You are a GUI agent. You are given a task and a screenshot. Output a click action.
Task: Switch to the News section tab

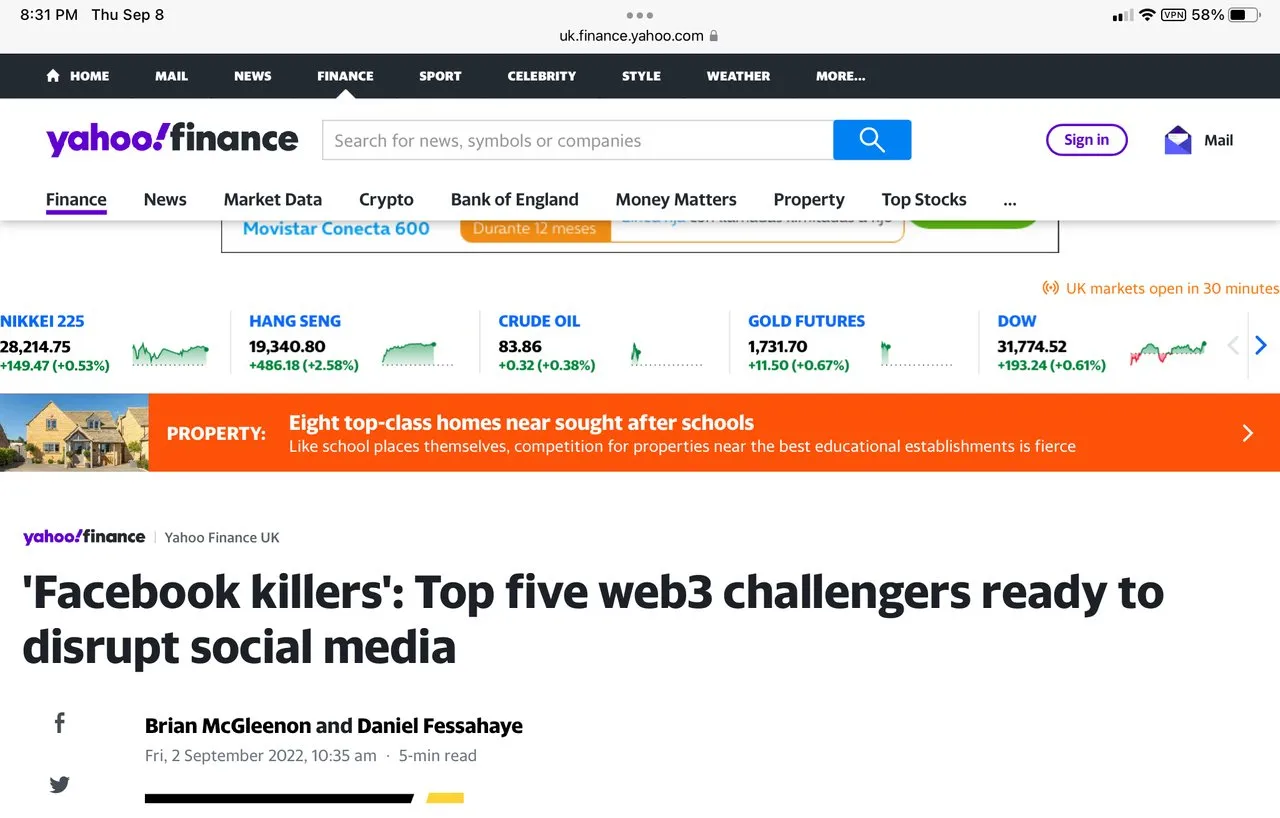click(165, 199)
